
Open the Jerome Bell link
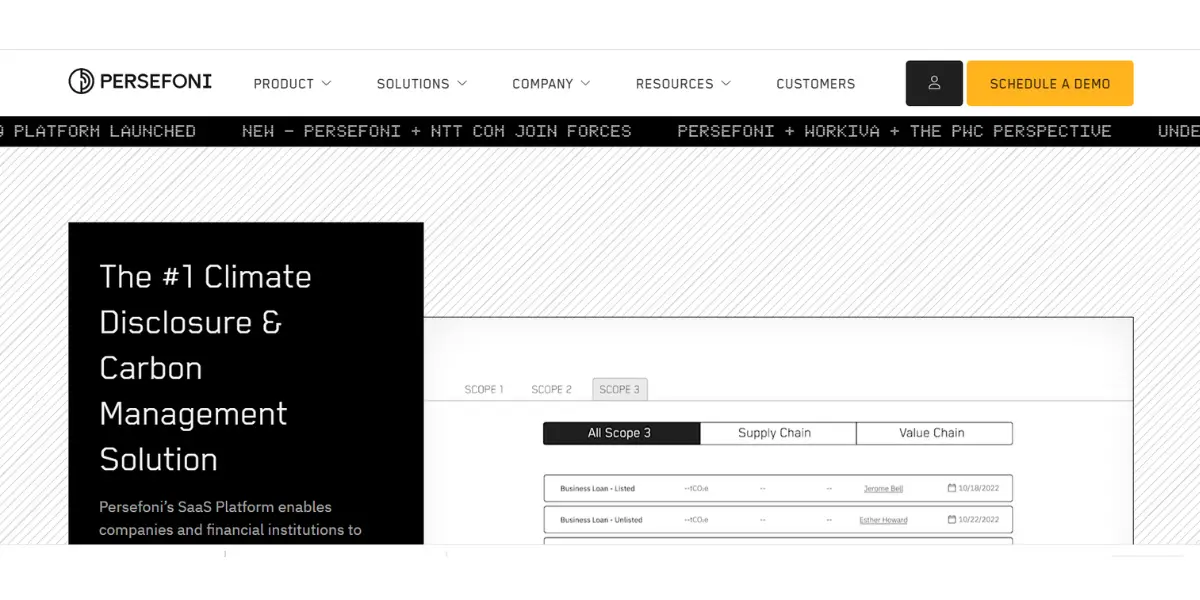coord(883,489)
